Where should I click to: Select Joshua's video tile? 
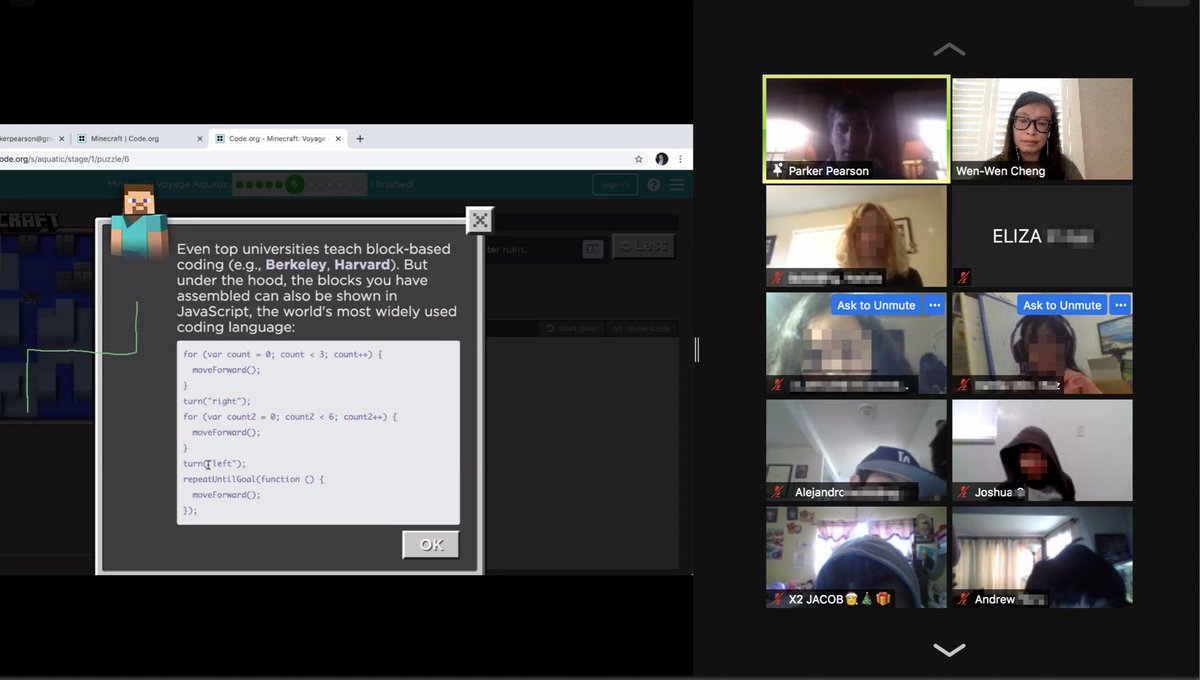click(1042, 450)
